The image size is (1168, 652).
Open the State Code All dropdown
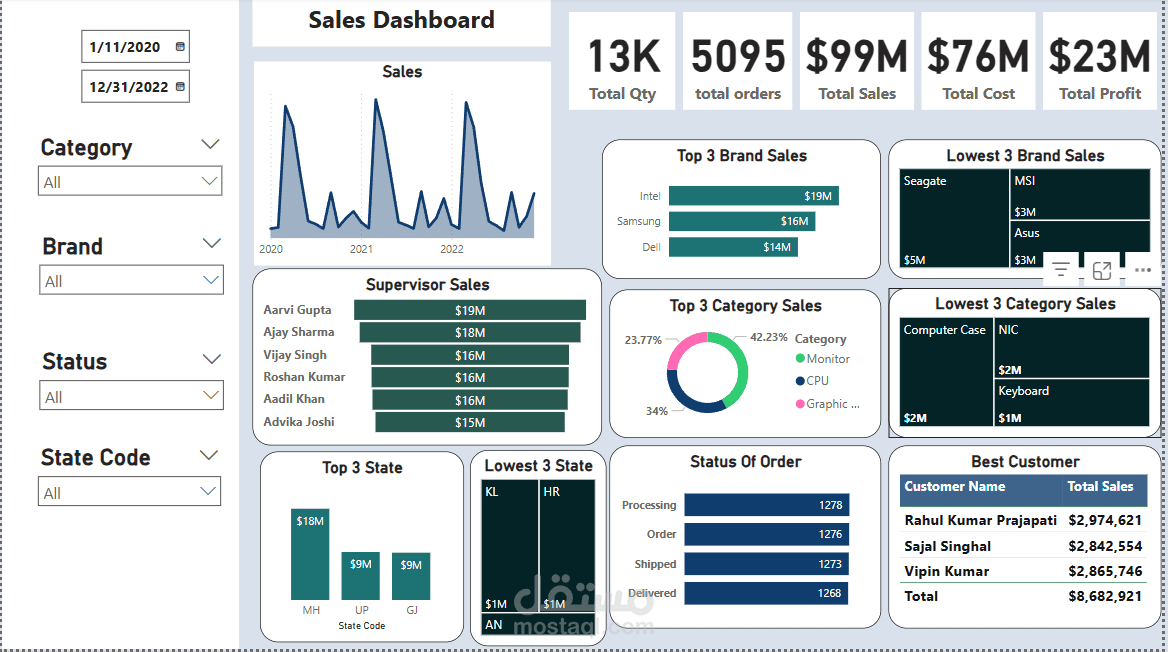(130, 492)
